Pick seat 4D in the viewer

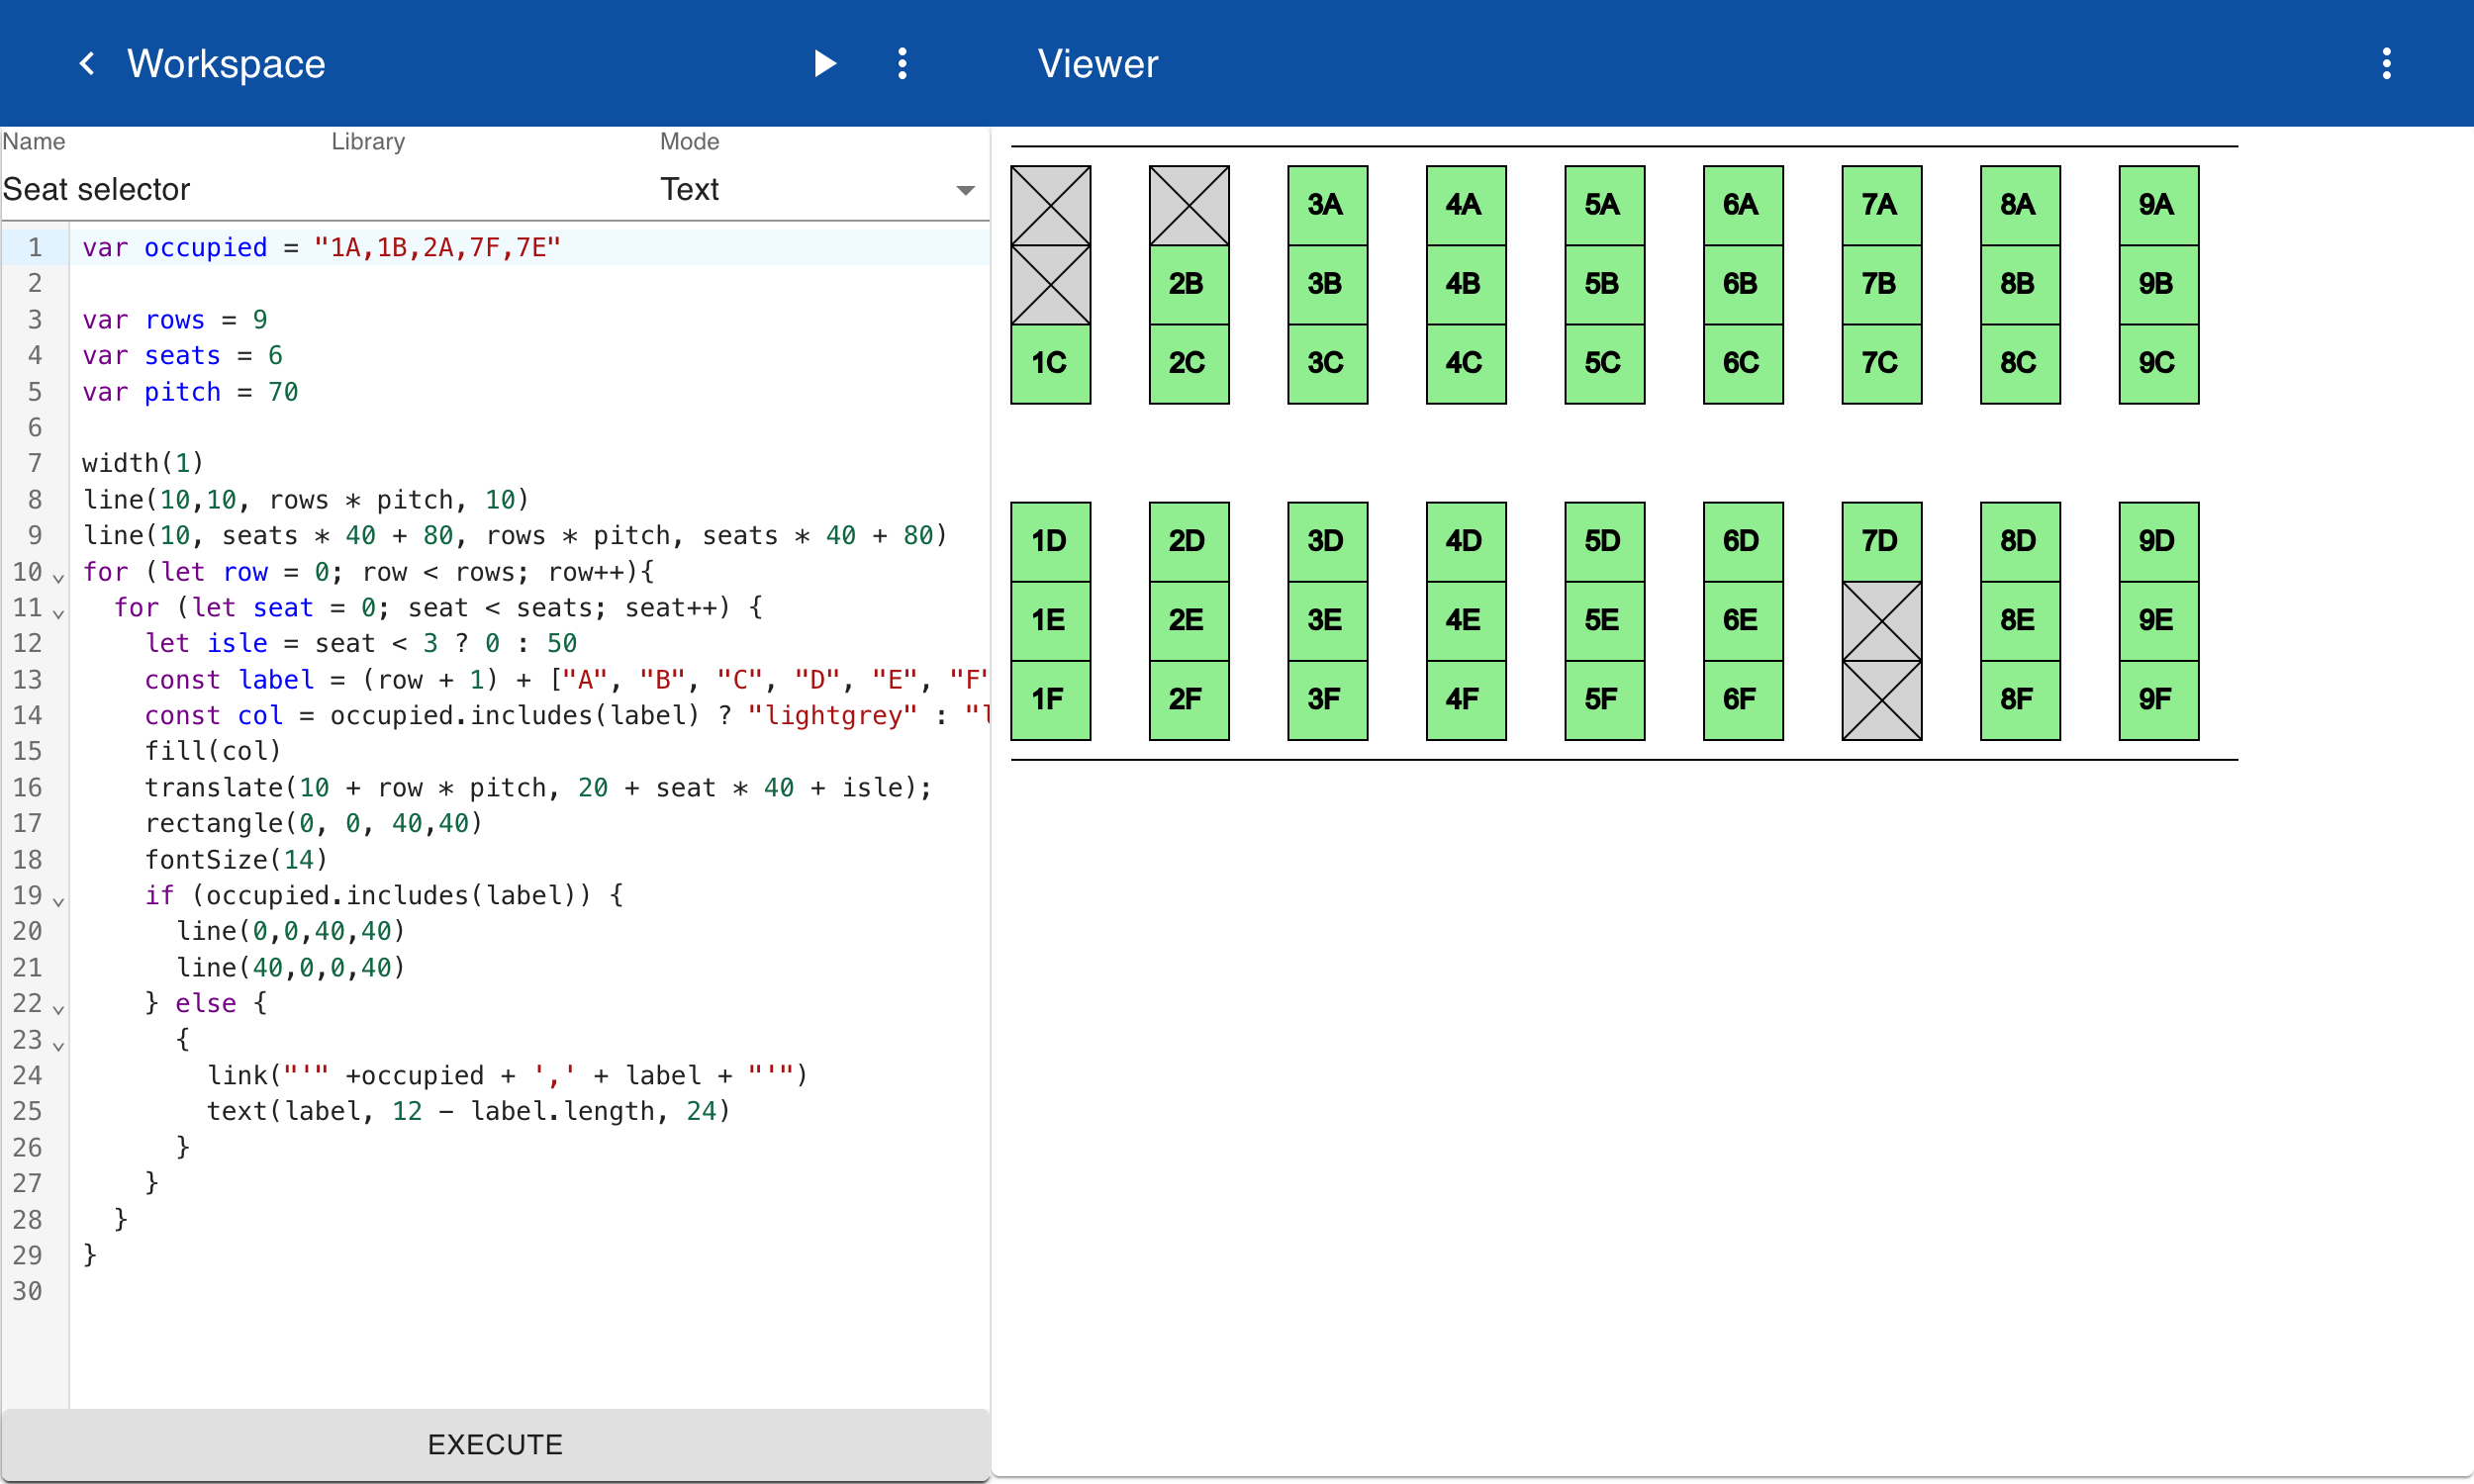click(x=1465, y=541)
